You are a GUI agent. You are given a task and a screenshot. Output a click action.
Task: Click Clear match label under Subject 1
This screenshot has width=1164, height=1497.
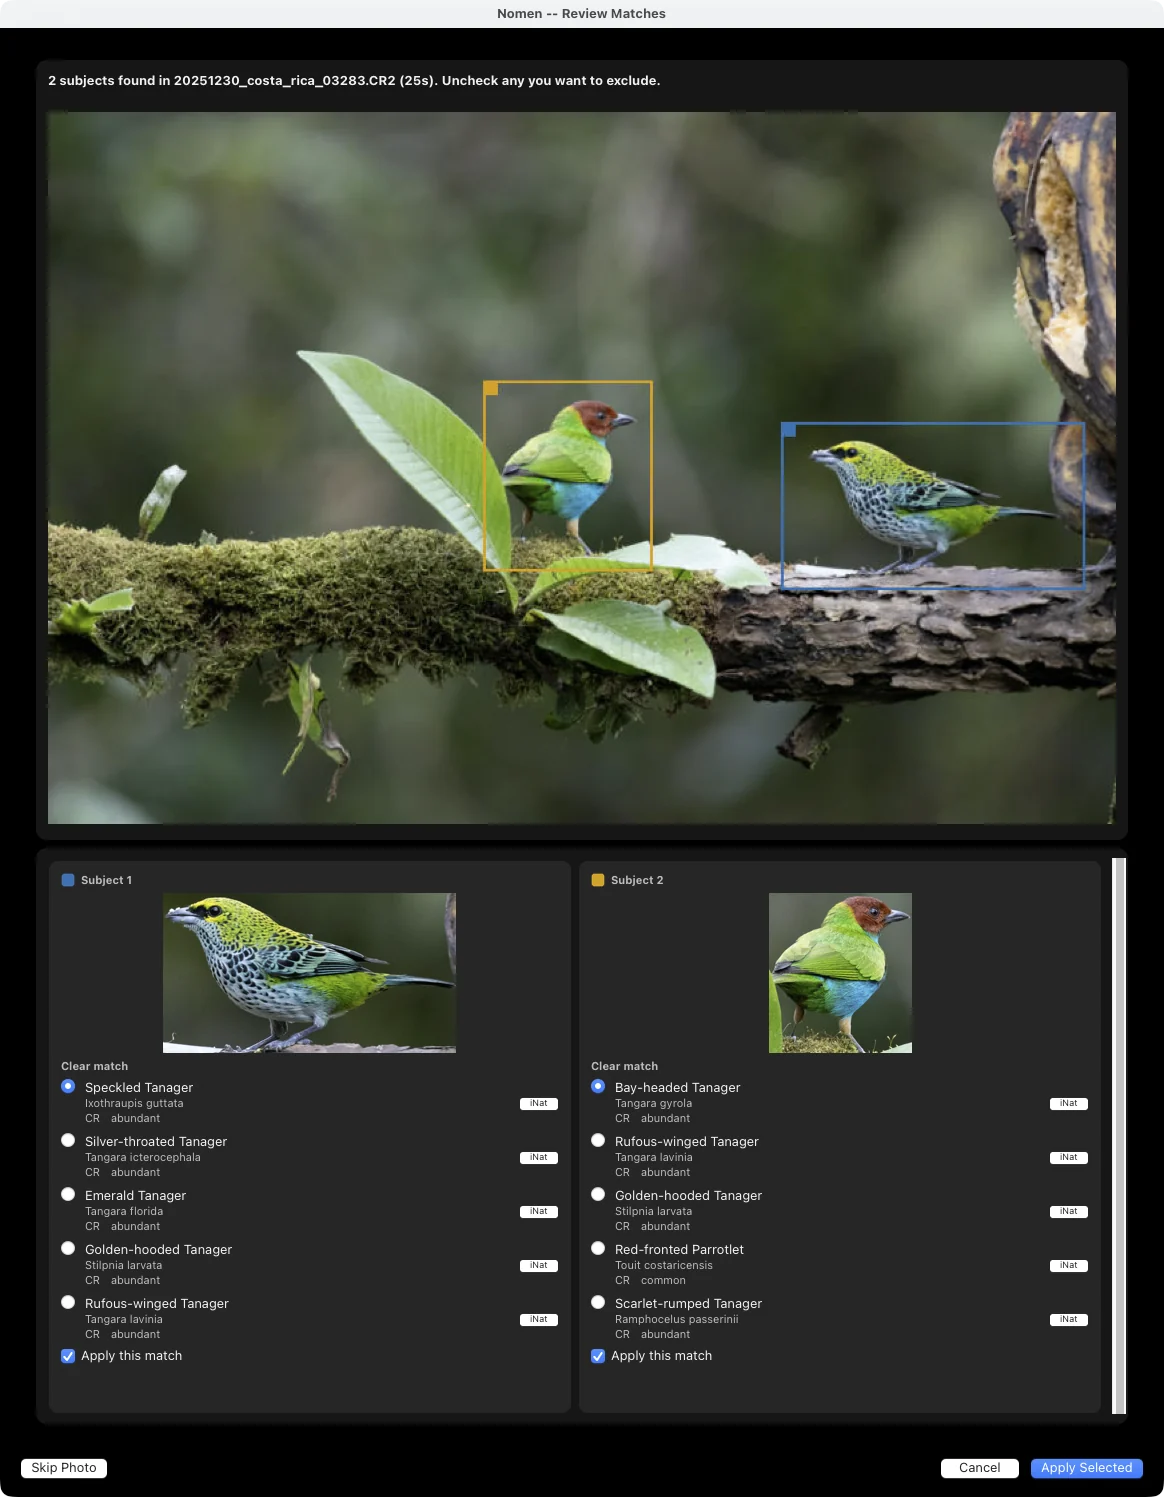click(x=94, y=1066)
